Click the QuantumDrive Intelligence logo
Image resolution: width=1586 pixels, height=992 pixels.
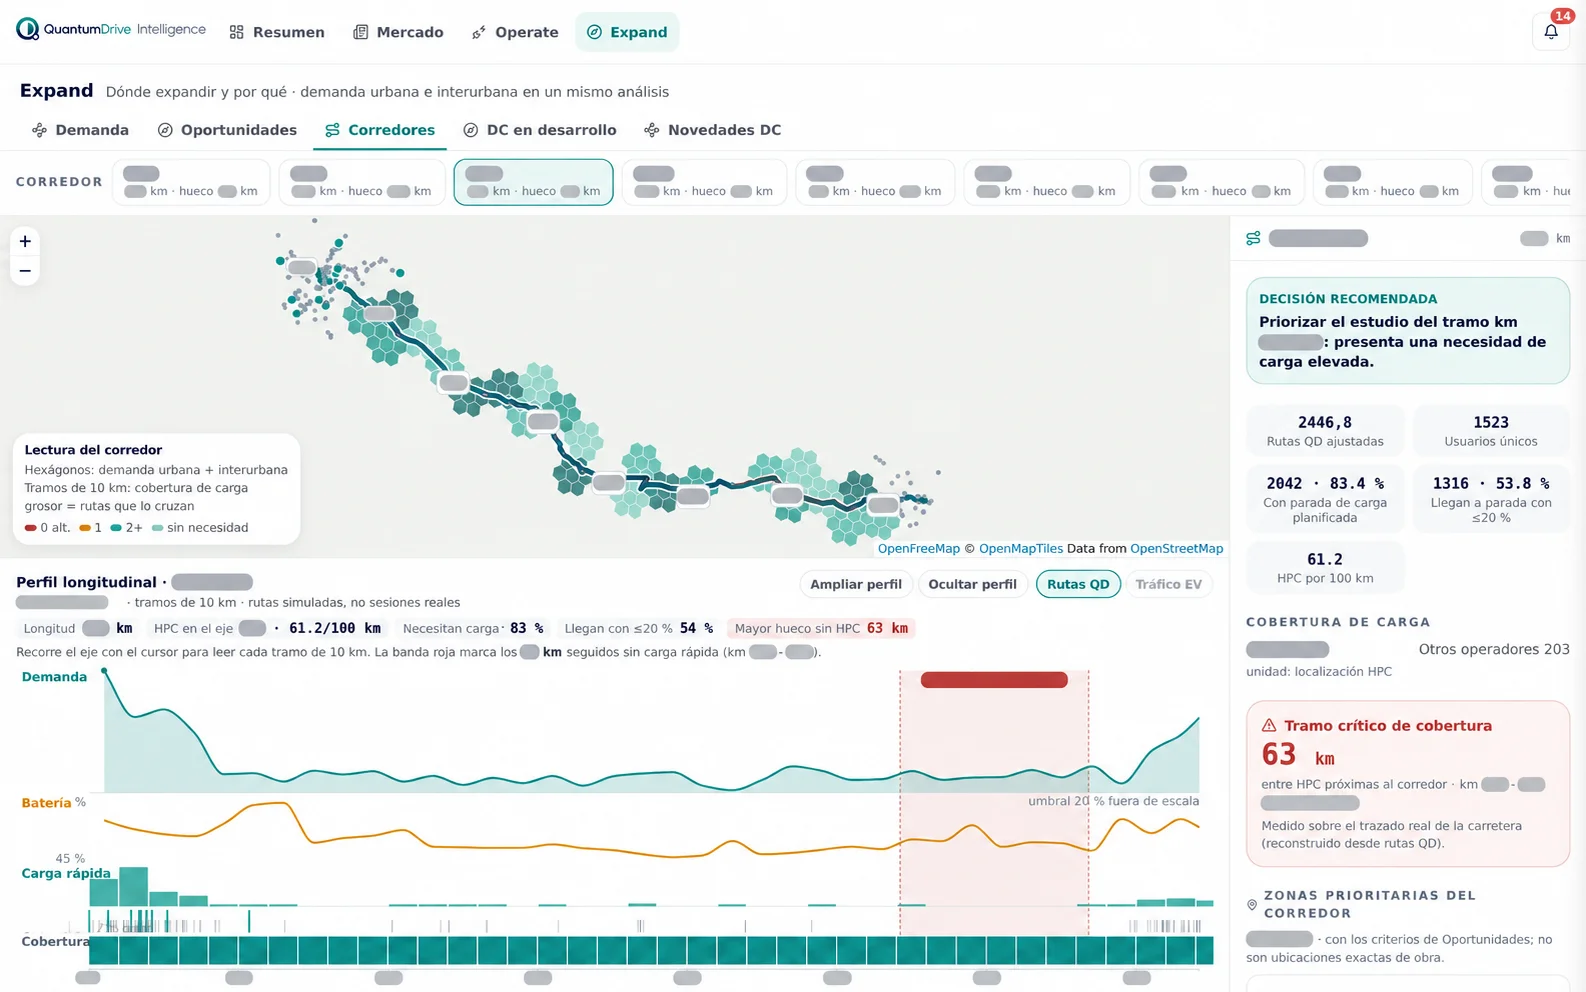[111, 30]
